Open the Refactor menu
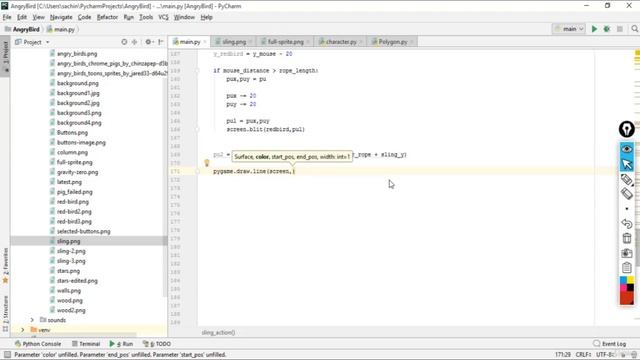 (x=107, y=17)
